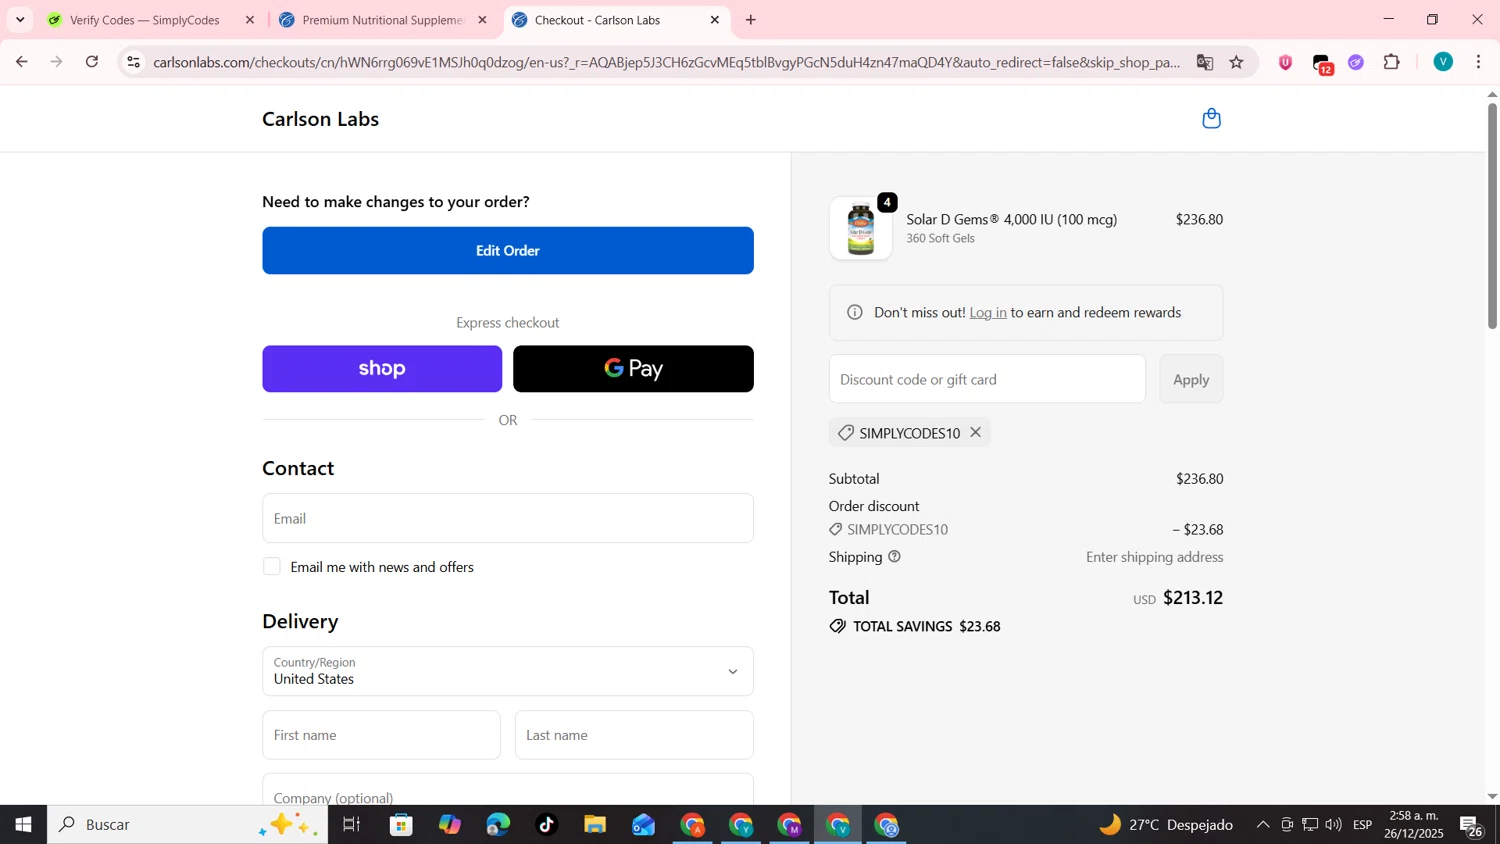The image size is (1500, 844).
Task: Open the Chrome three-dot menu
Action: coord(1478,62)
